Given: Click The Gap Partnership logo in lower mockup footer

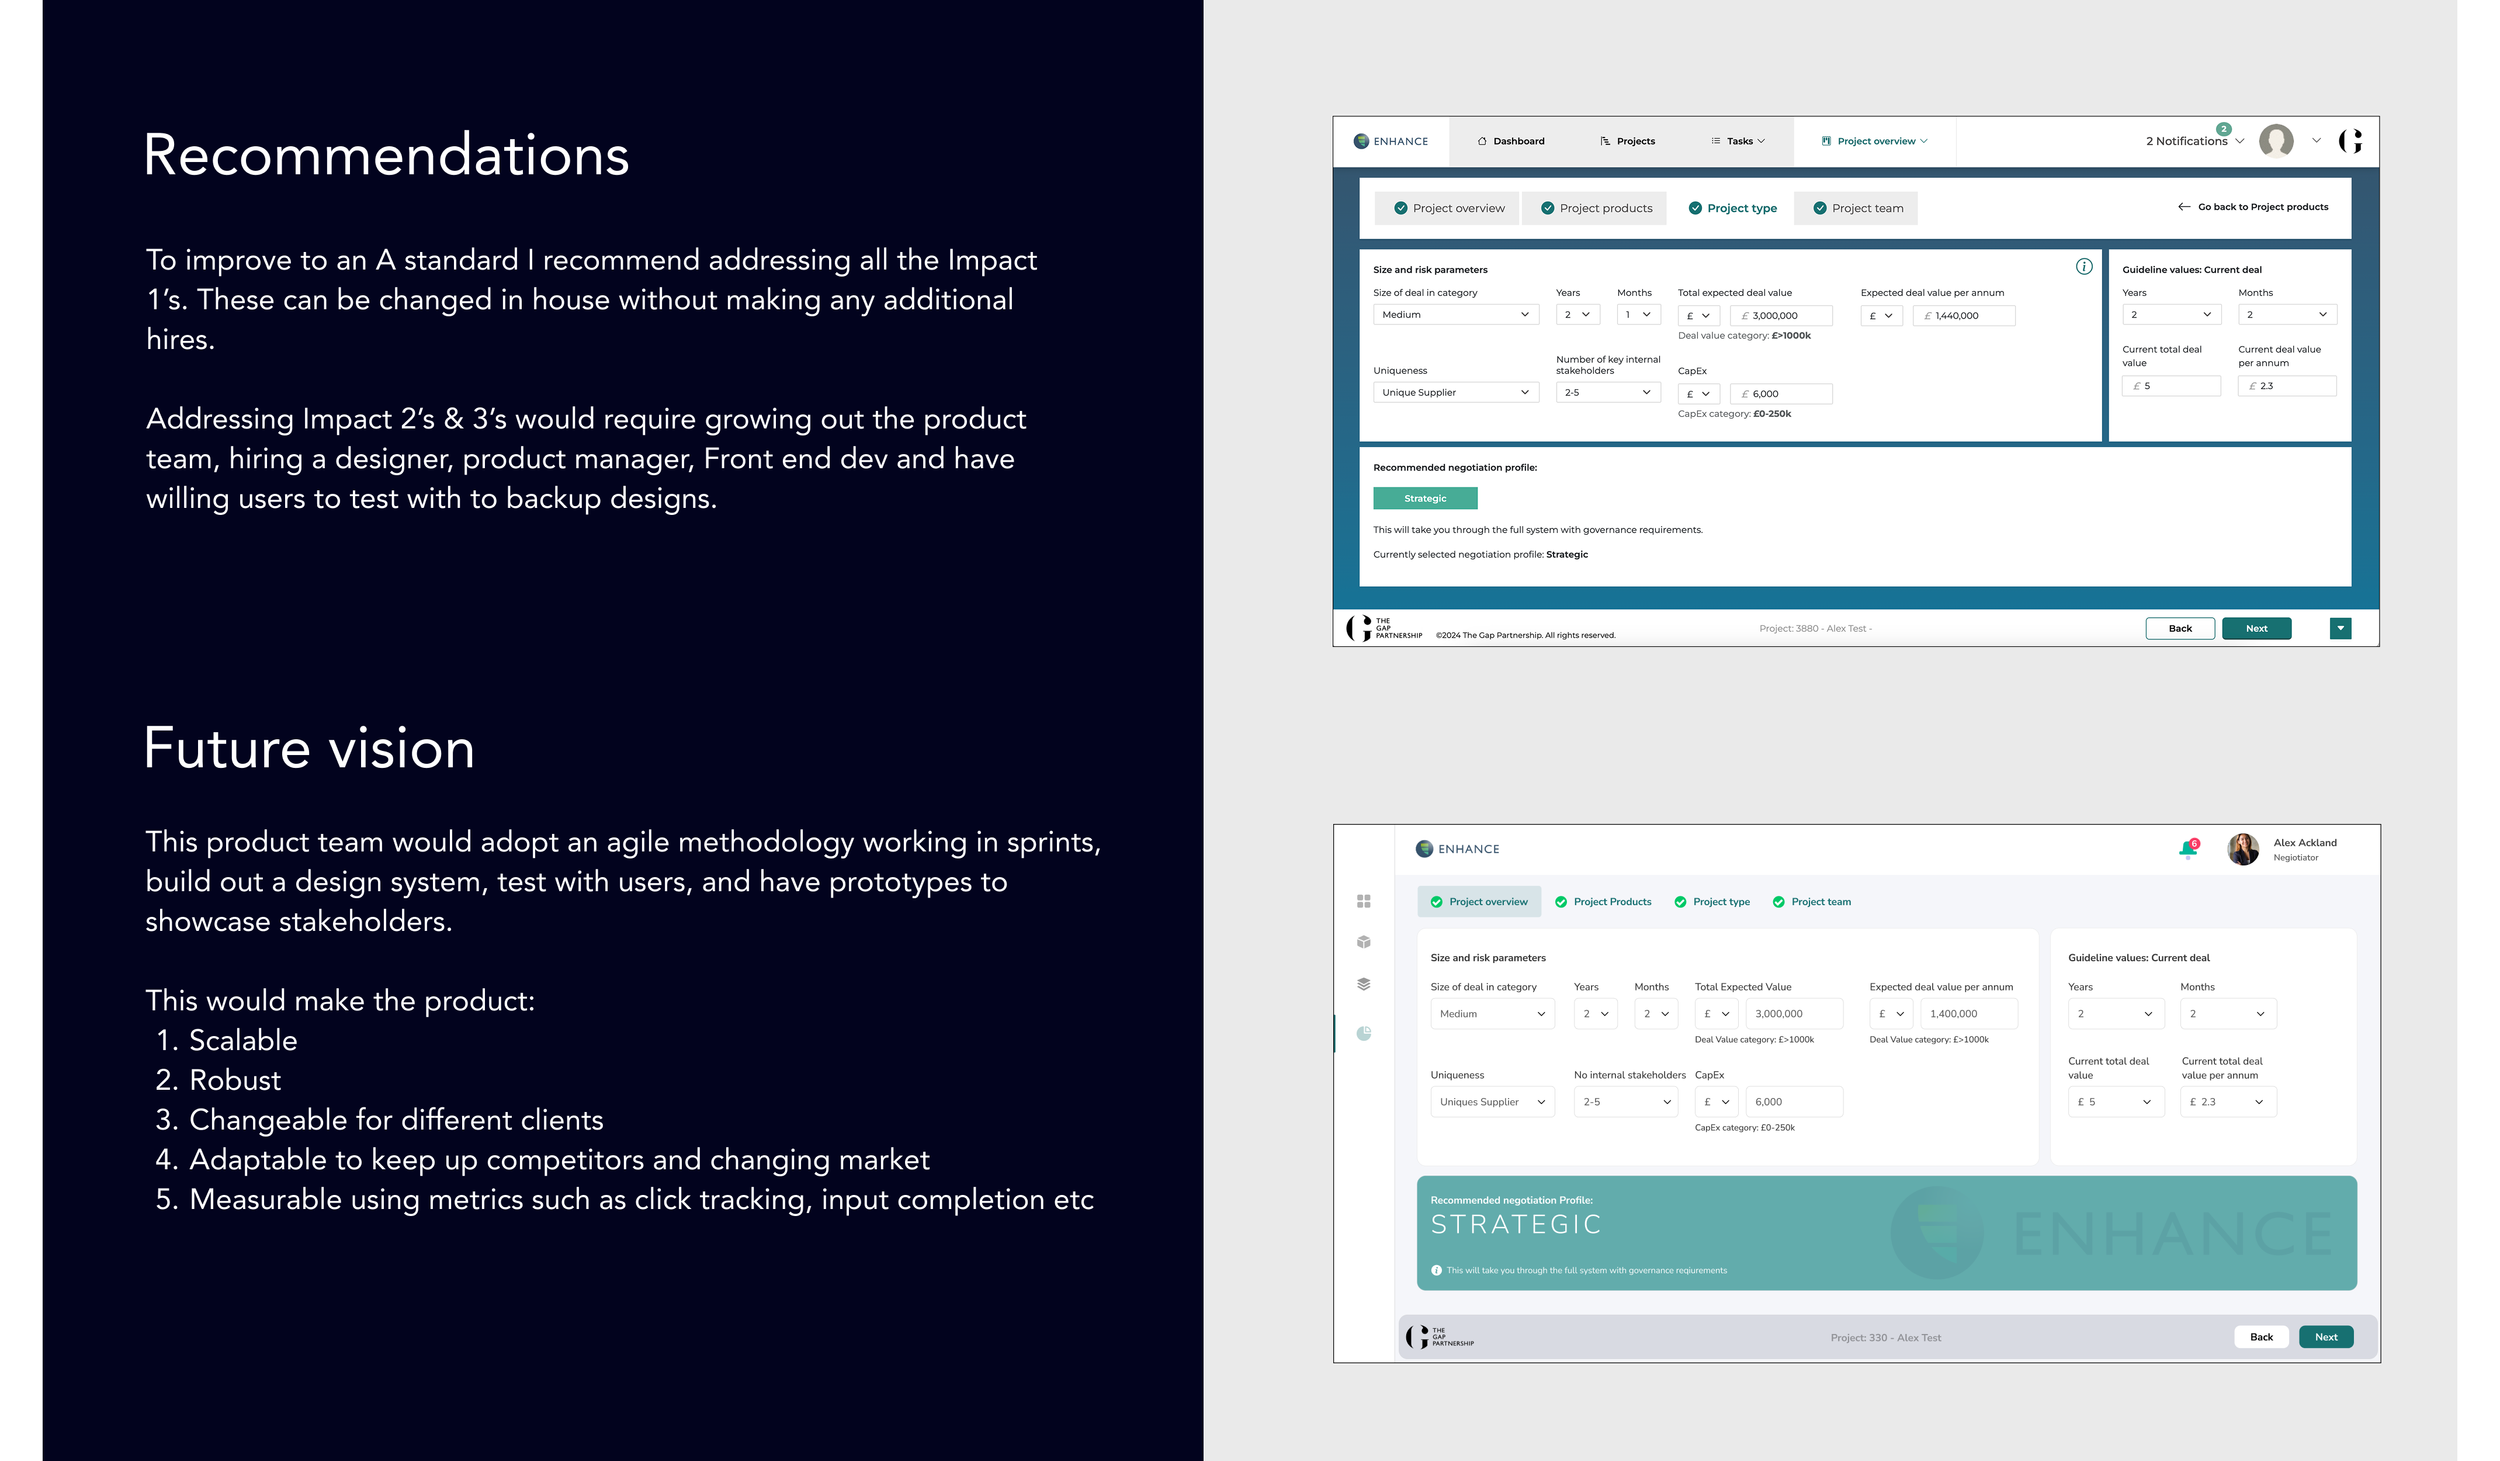Looking at the screenshot, I should click(x=1440, y=1337).
